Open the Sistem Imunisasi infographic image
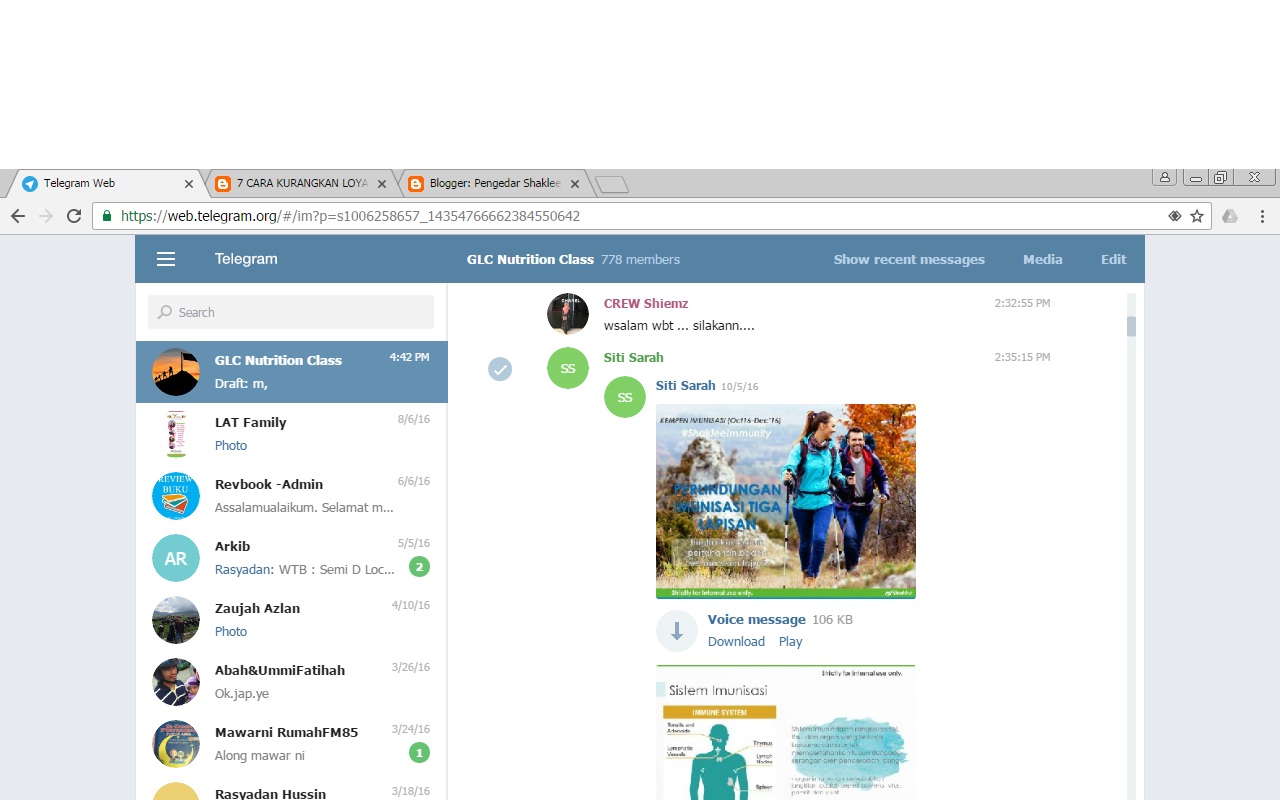The width and height of the screenshot is (1280, 800). click(786, 732)
